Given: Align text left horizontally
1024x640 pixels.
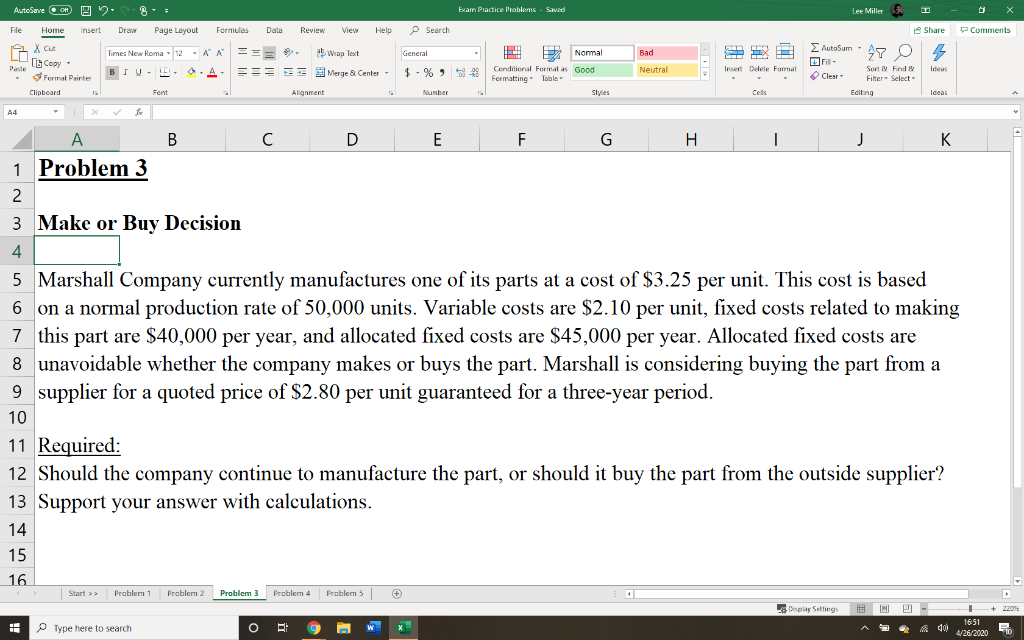Looking at the screenshot, I should tap(242, 72).
